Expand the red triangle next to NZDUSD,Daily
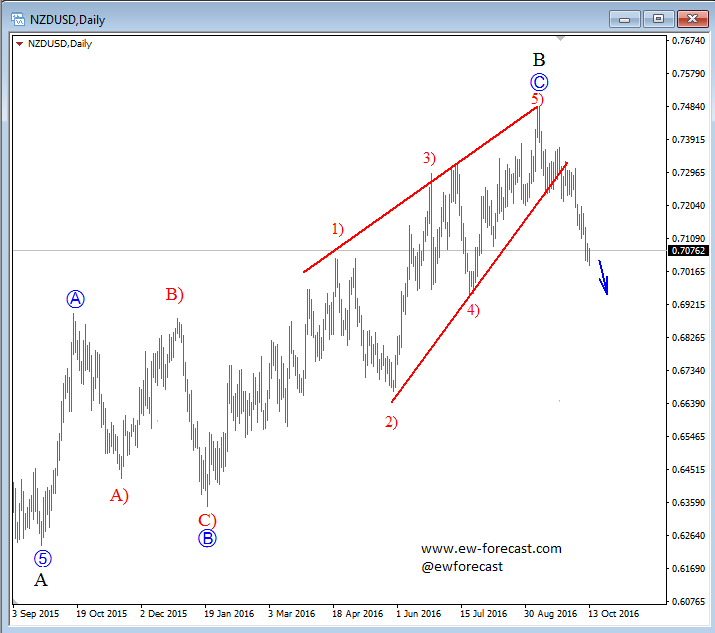 19,44
